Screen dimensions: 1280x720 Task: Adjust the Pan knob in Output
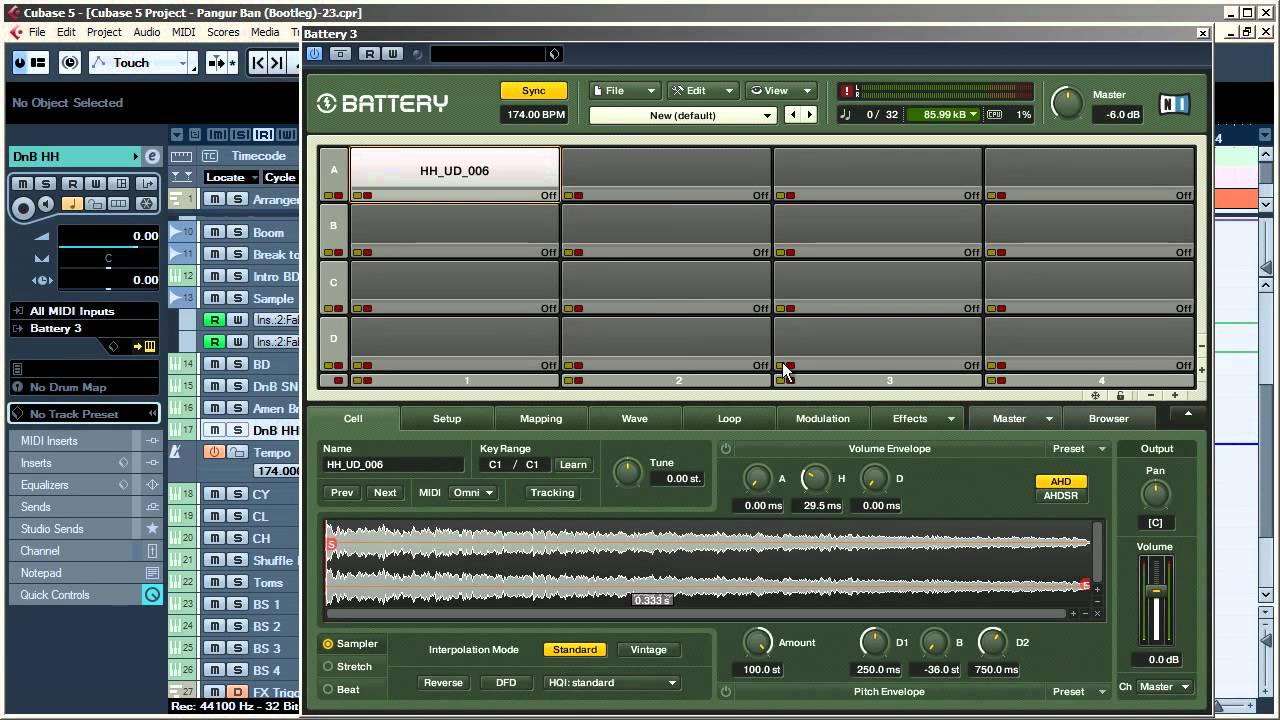pos(1155,494)
